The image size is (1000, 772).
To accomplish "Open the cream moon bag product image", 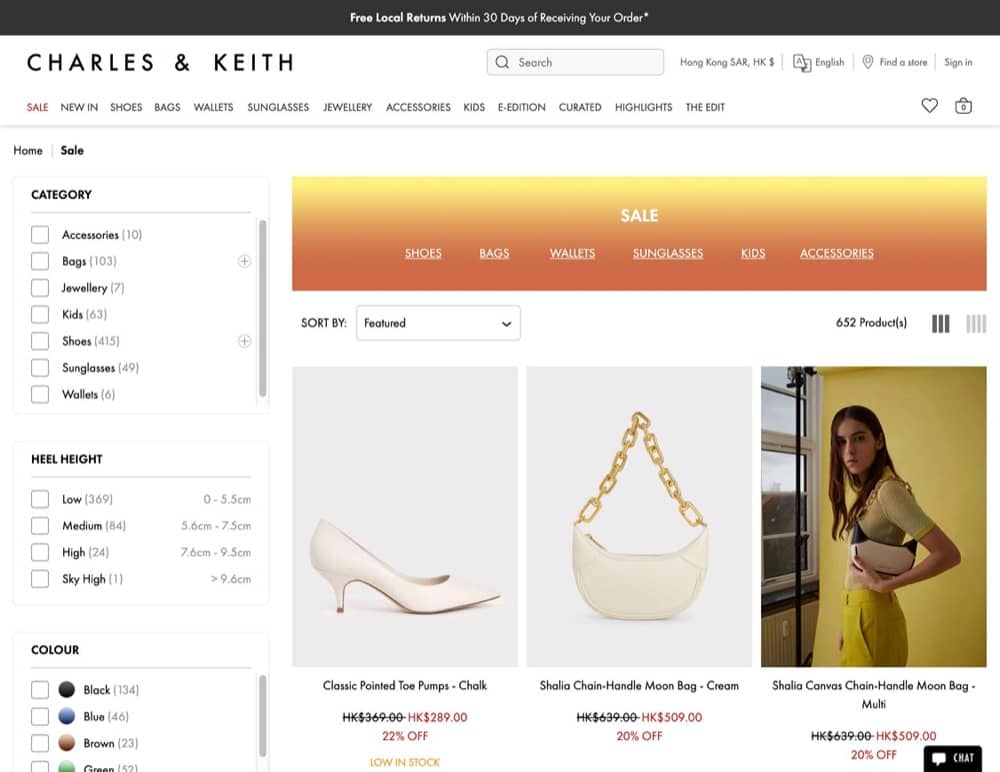I will click(x=639, y=517).
